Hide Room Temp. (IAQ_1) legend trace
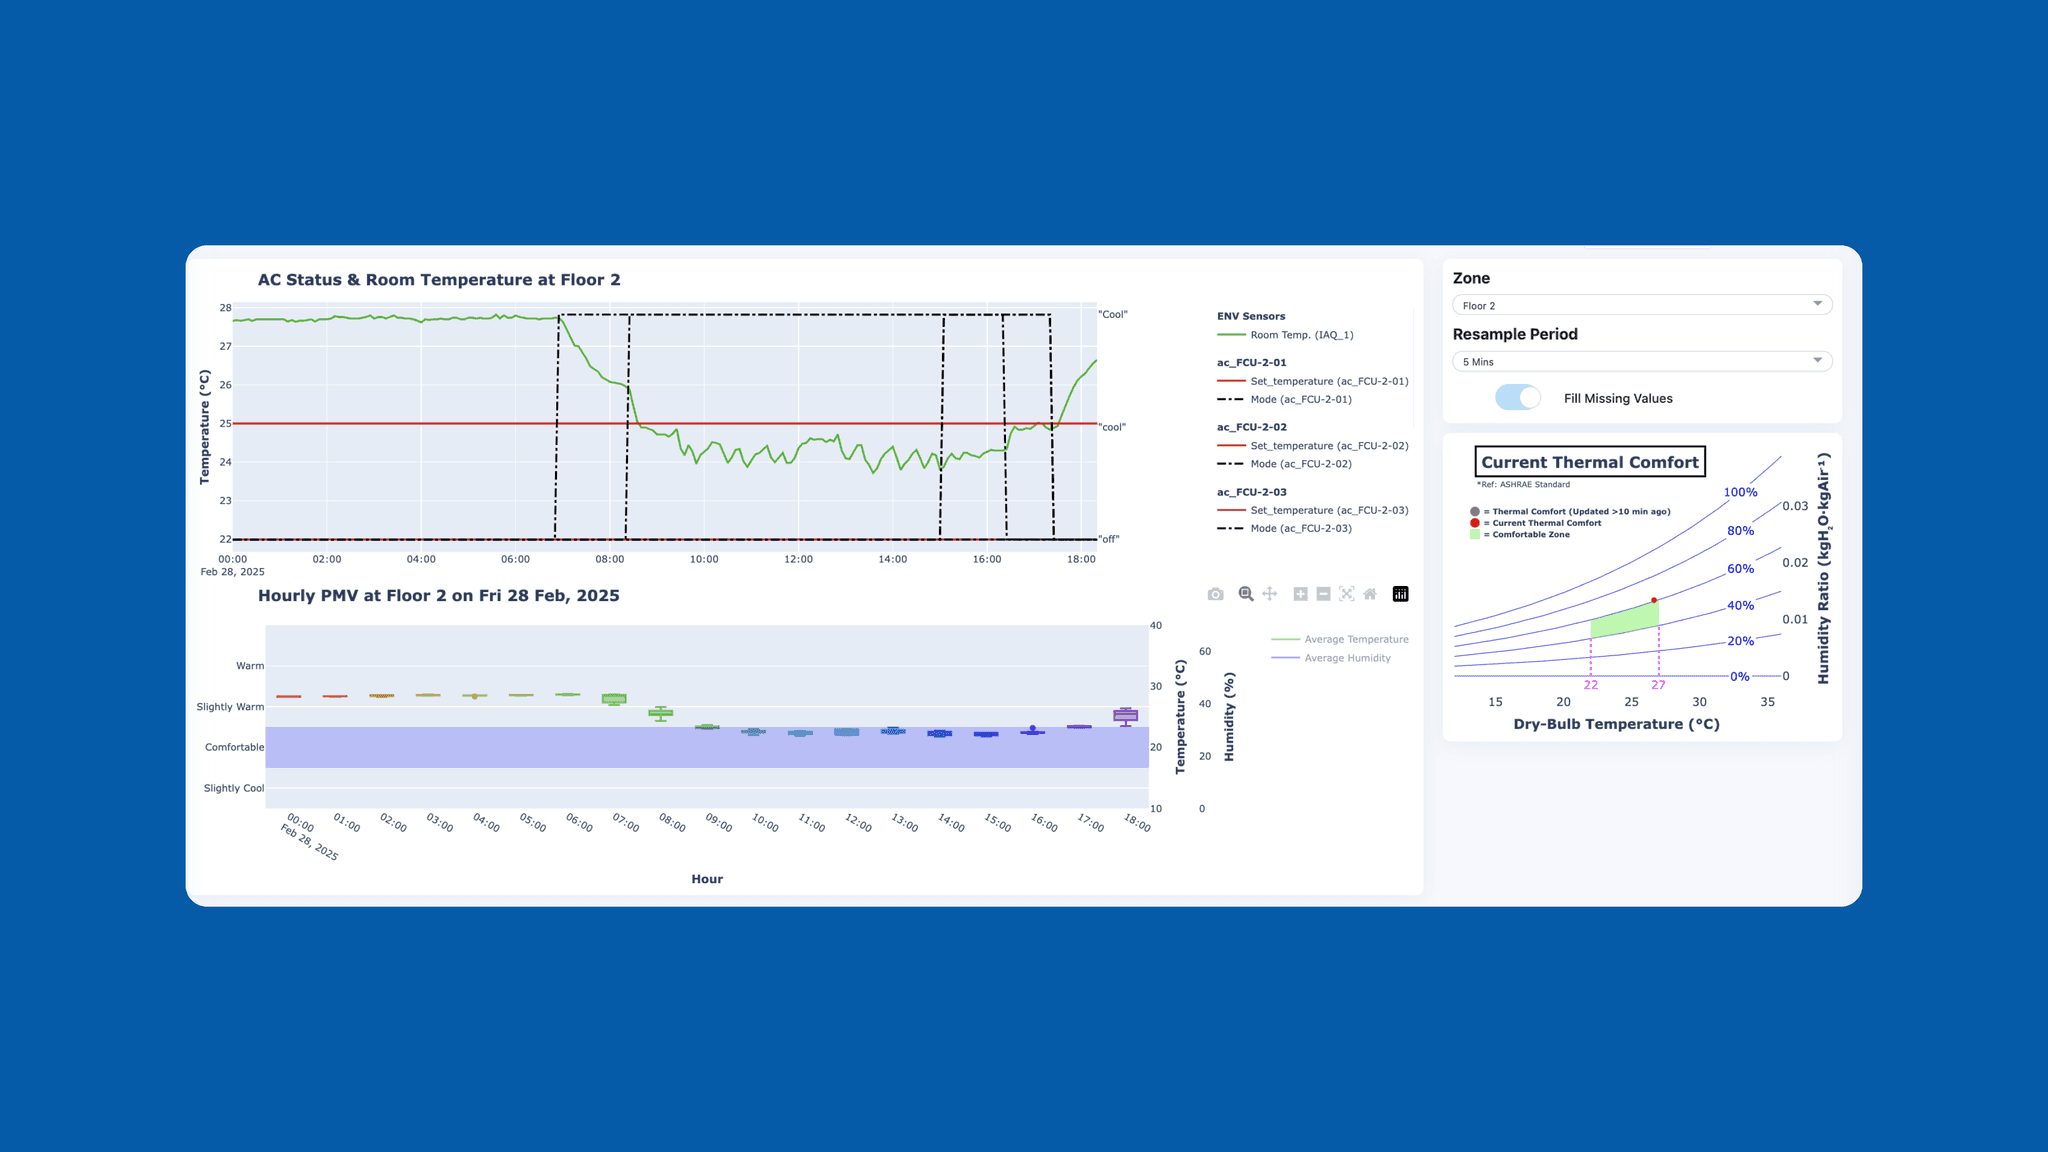 (1301, 335)
